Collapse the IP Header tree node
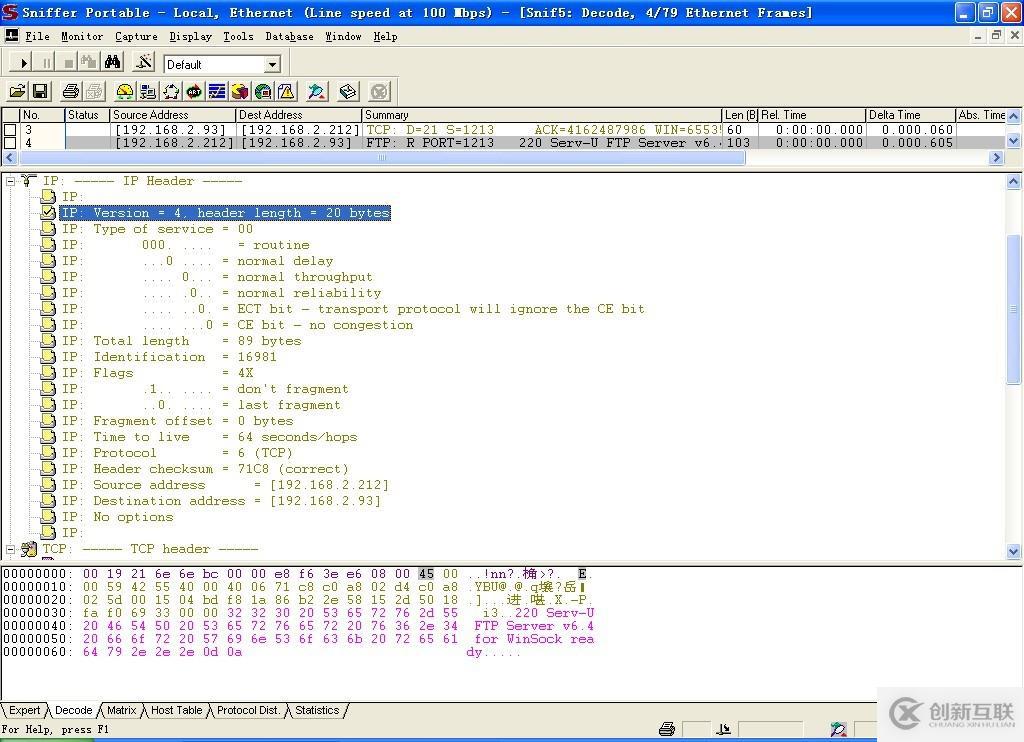The width and height of the screenshot is (1024, 742). pyautogui.click(x=10, y=181)
